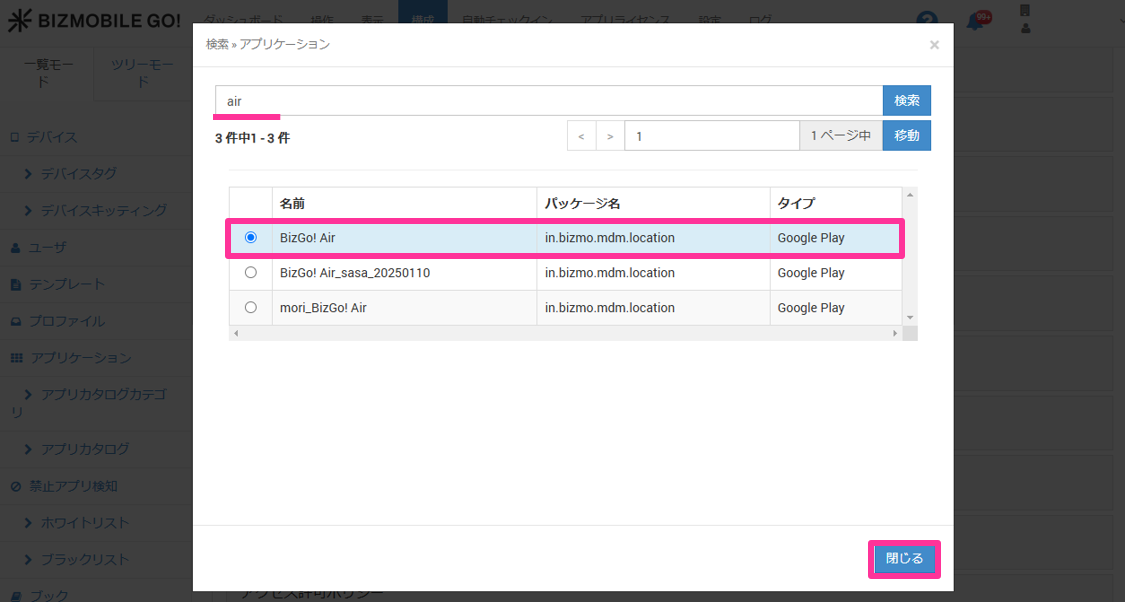Close the dialog with the X icon
1125x602 pixels.
(x=934, y=45)
